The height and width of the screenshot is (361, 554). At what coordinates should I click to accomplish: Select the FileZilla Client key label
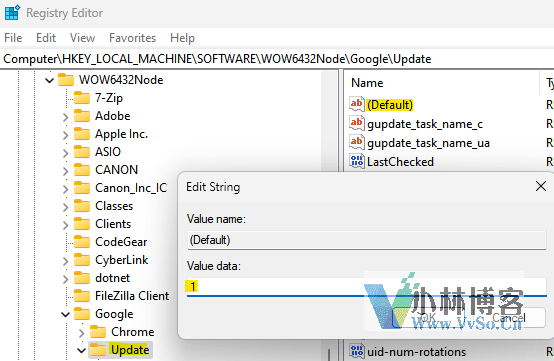click(x=132, y=296)
